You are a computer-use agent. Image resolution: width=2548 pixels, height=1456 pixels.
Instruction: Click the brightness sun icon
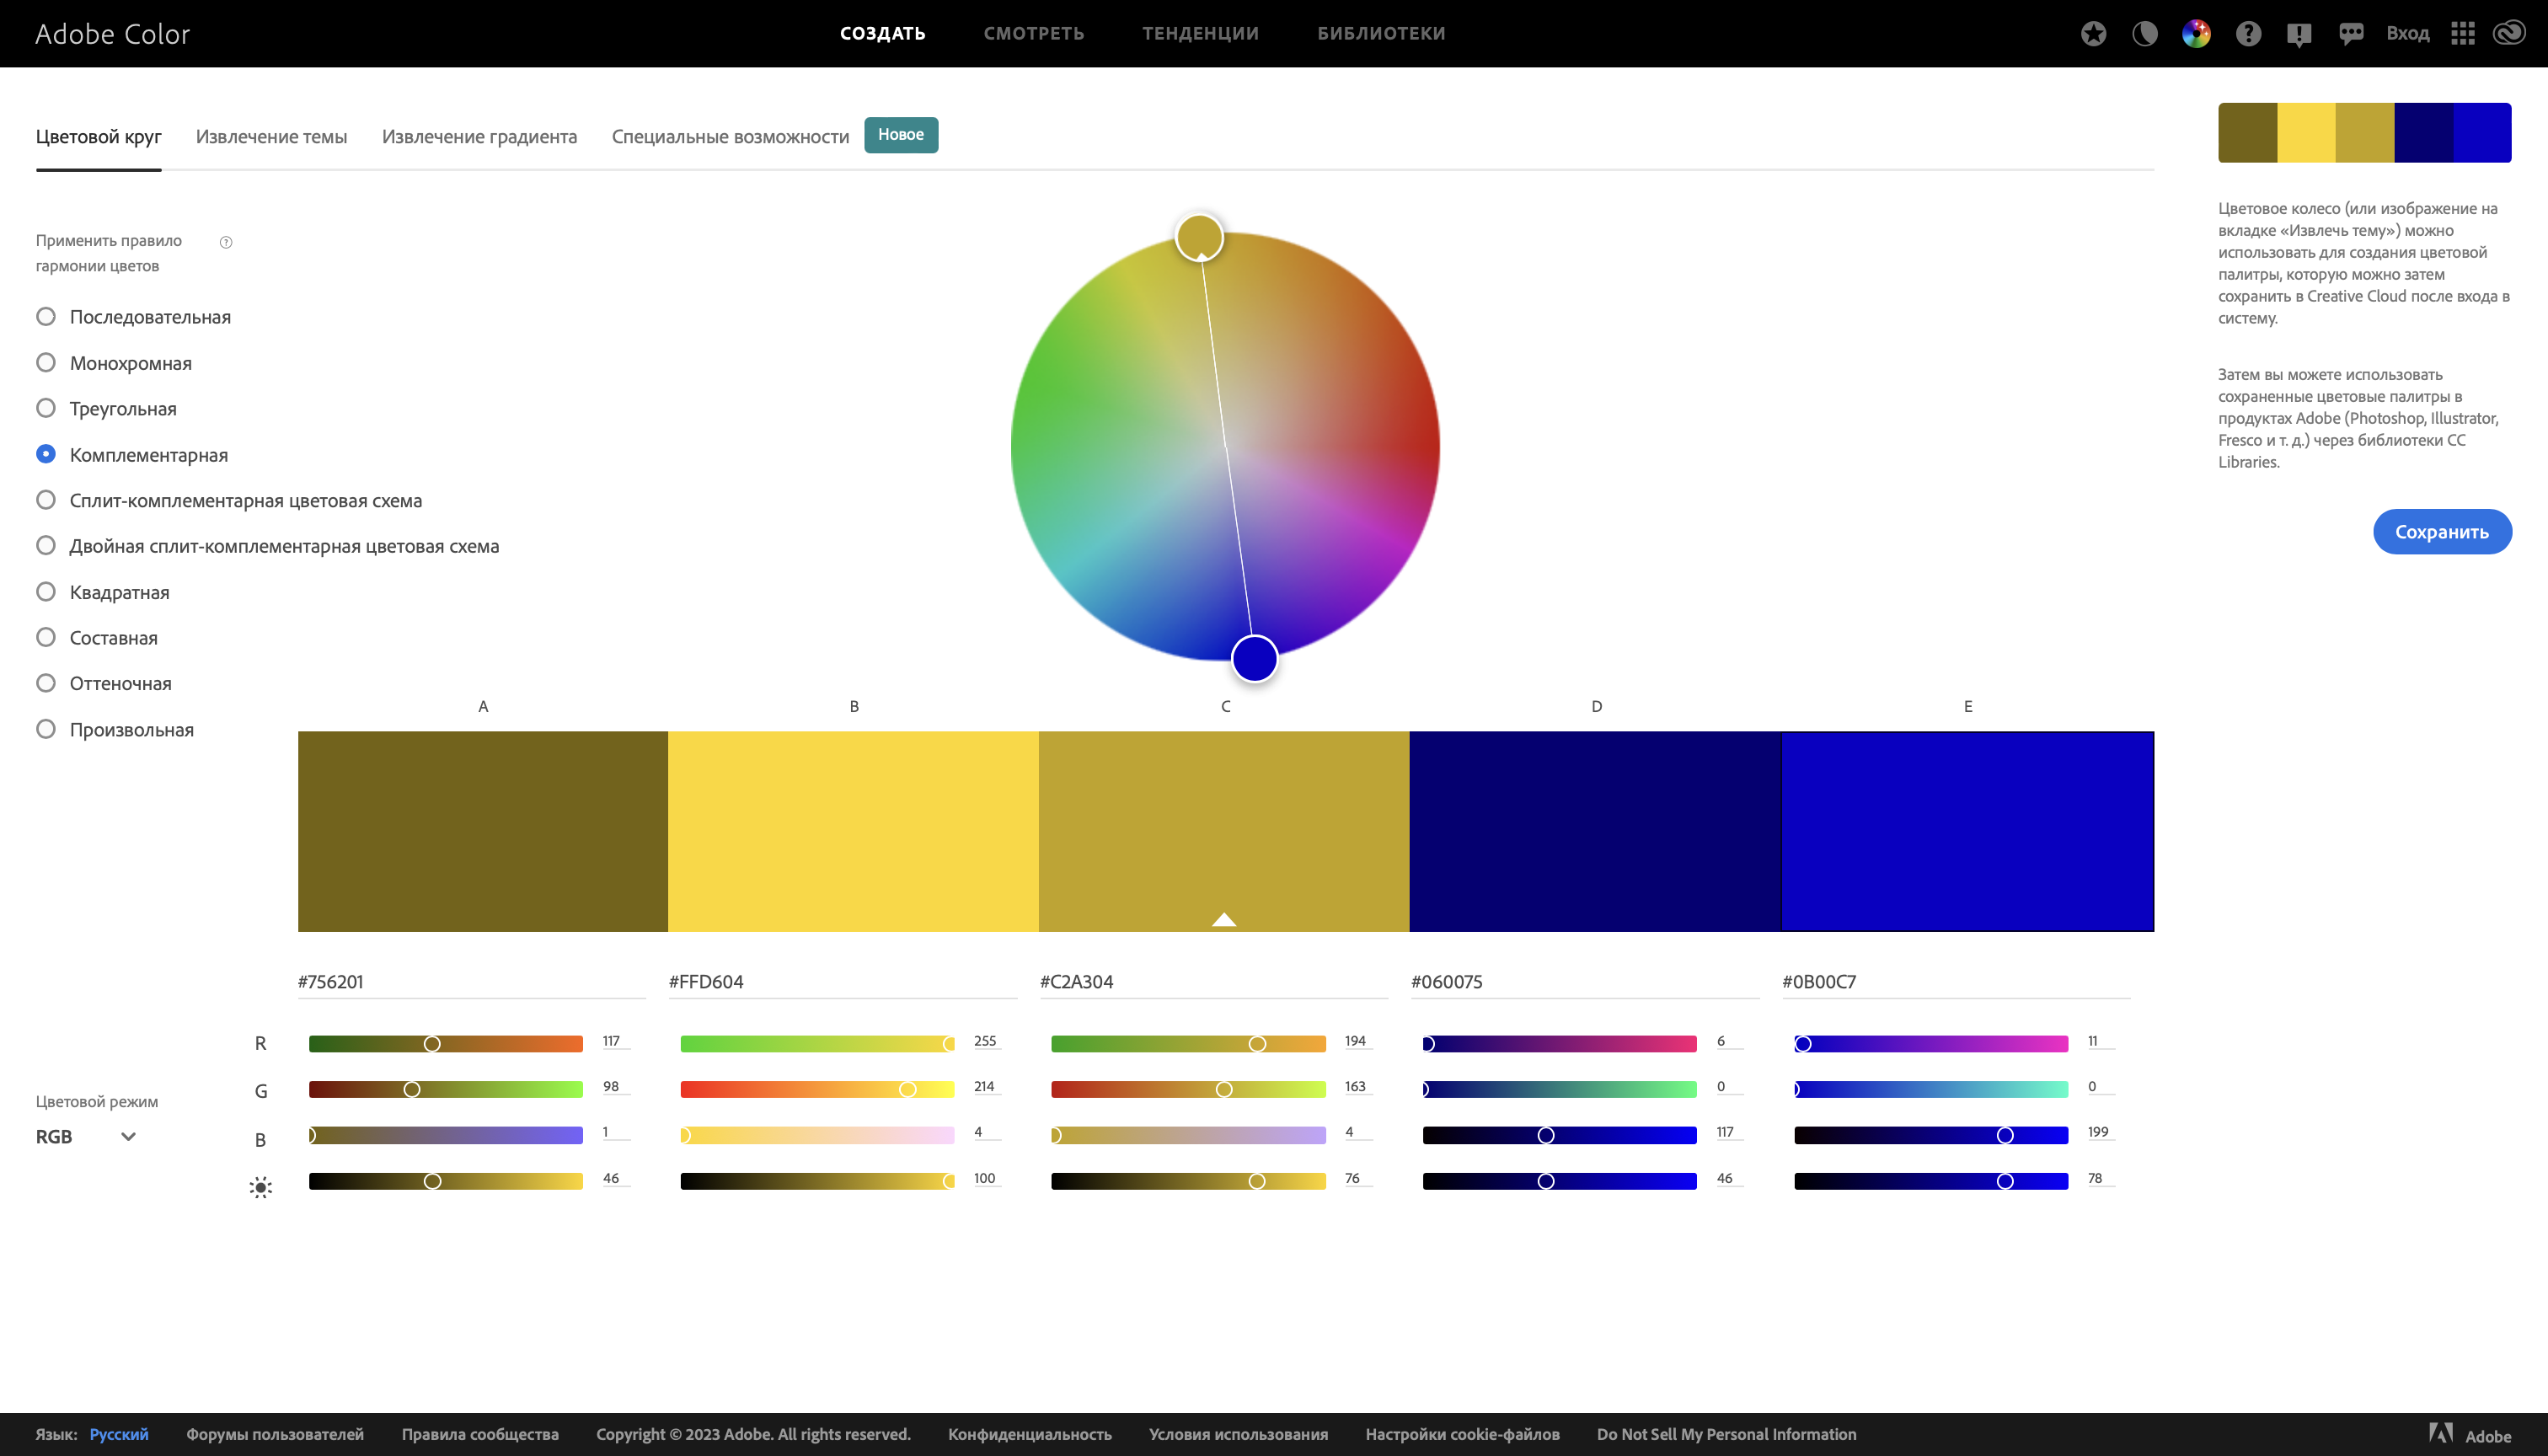pyautogui.click(x=260, y=1187)
